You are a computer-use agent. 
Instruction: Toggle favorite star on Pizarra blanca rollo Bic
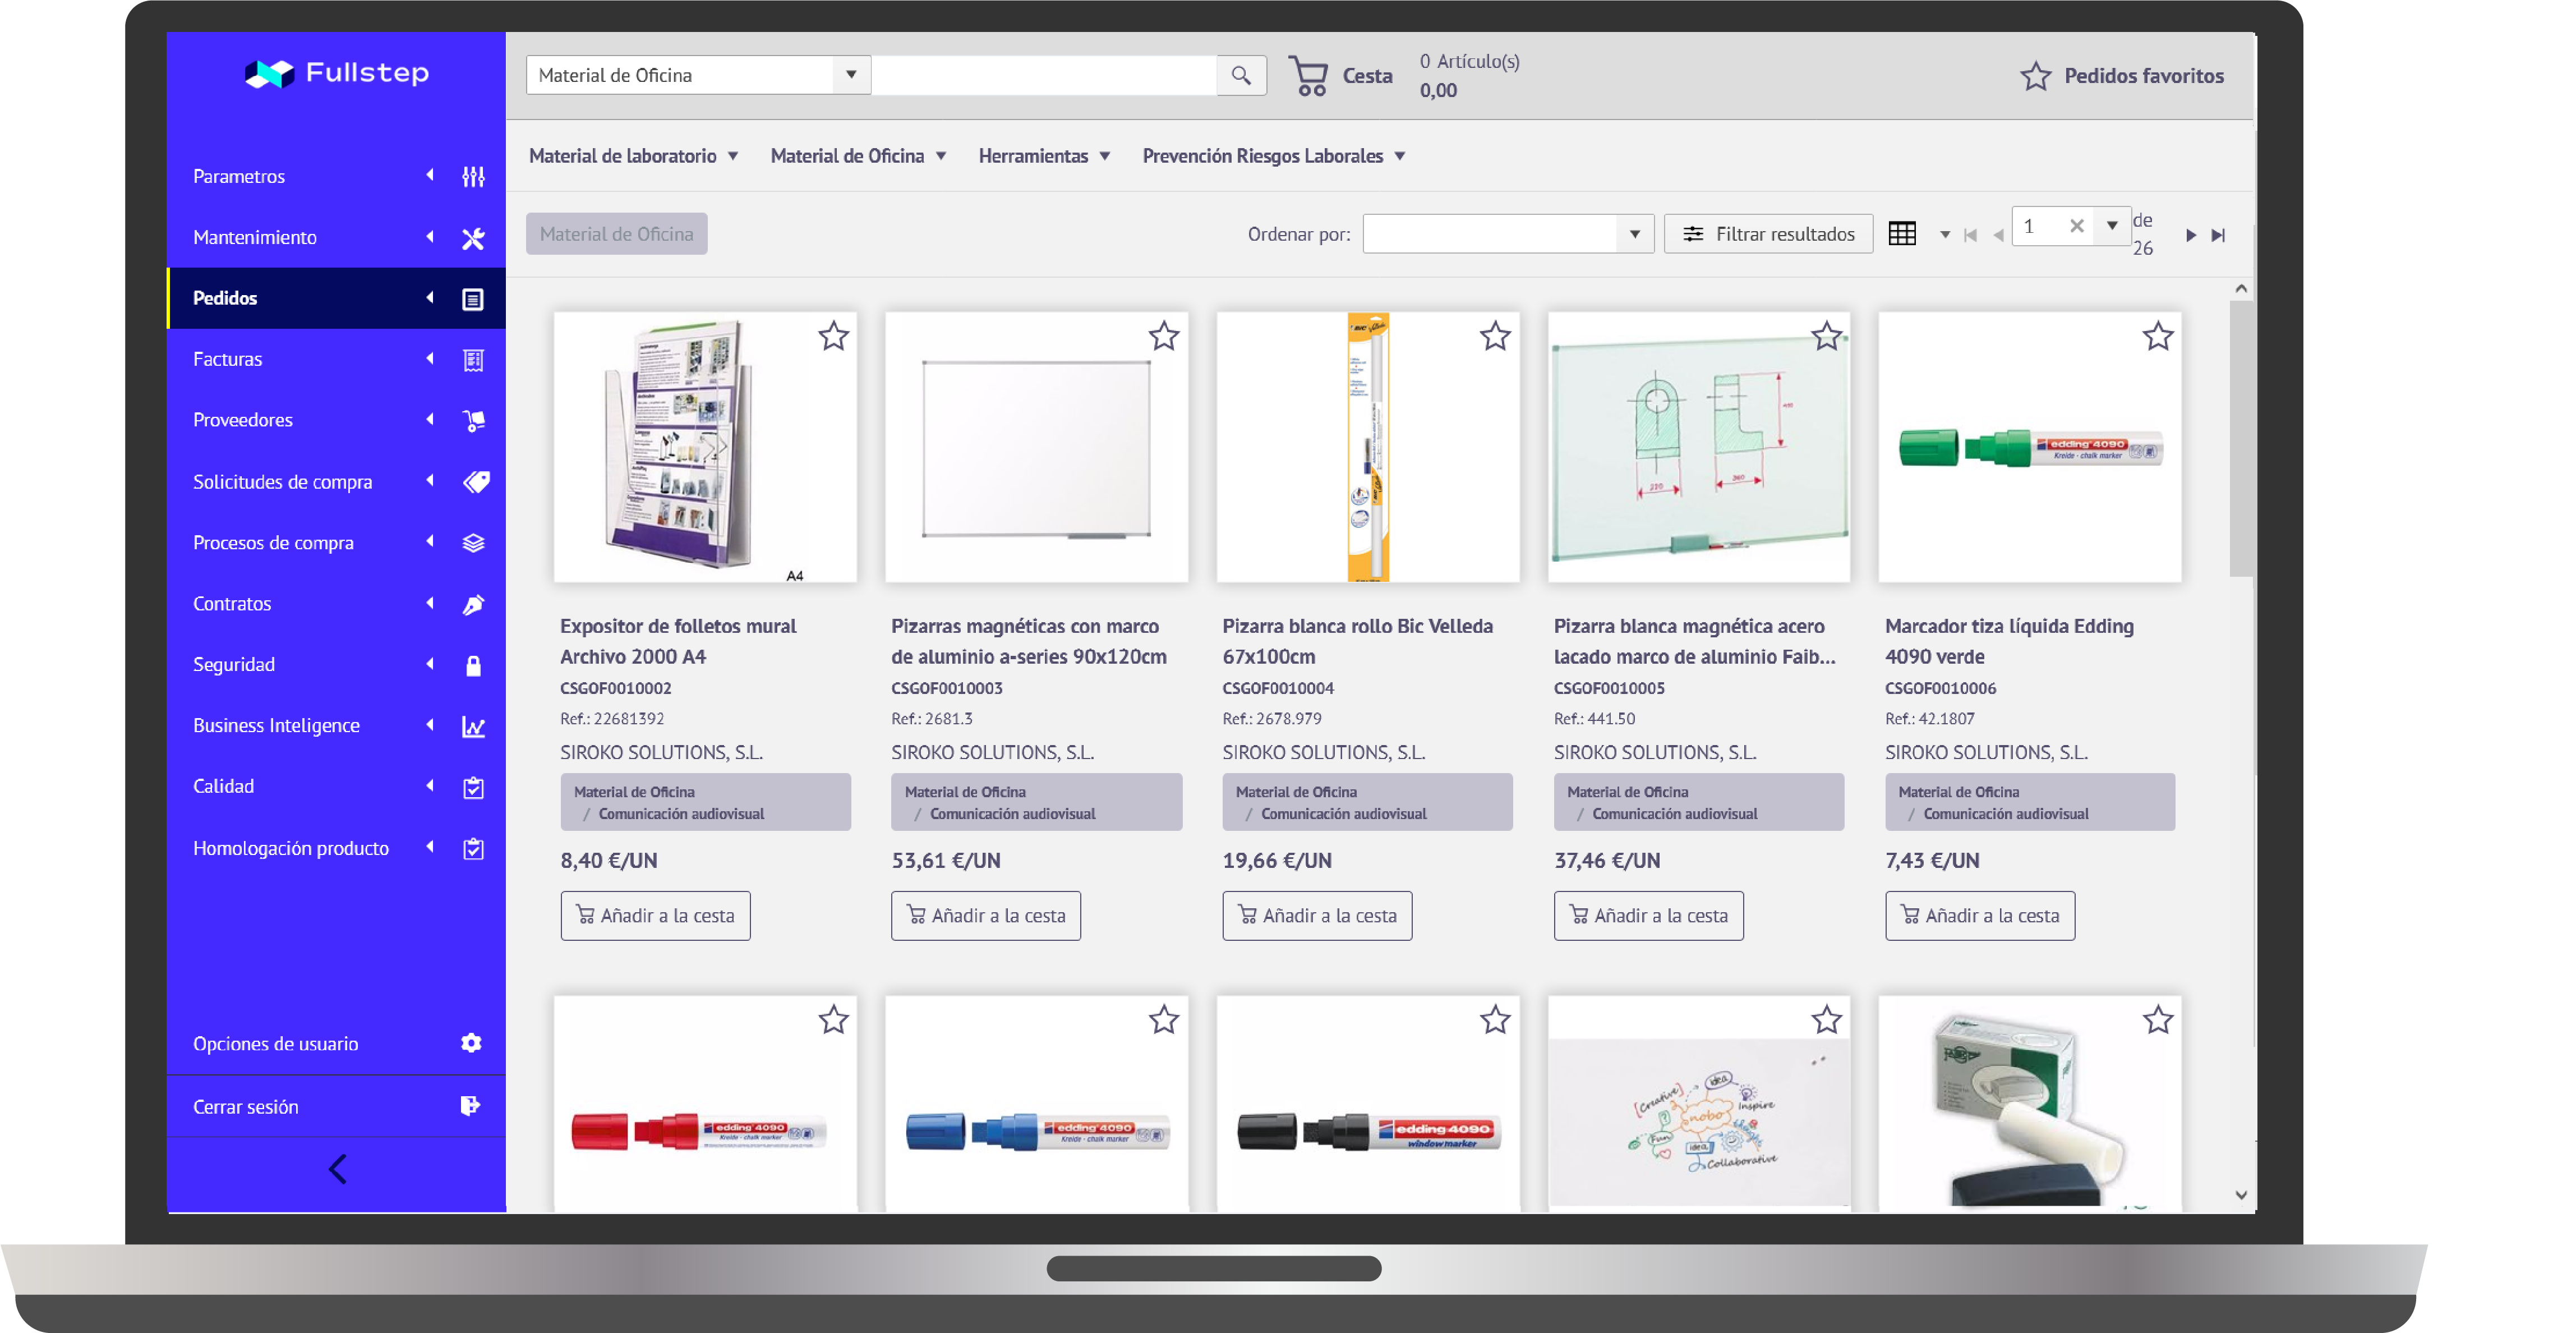click(x=1495, y=336)
